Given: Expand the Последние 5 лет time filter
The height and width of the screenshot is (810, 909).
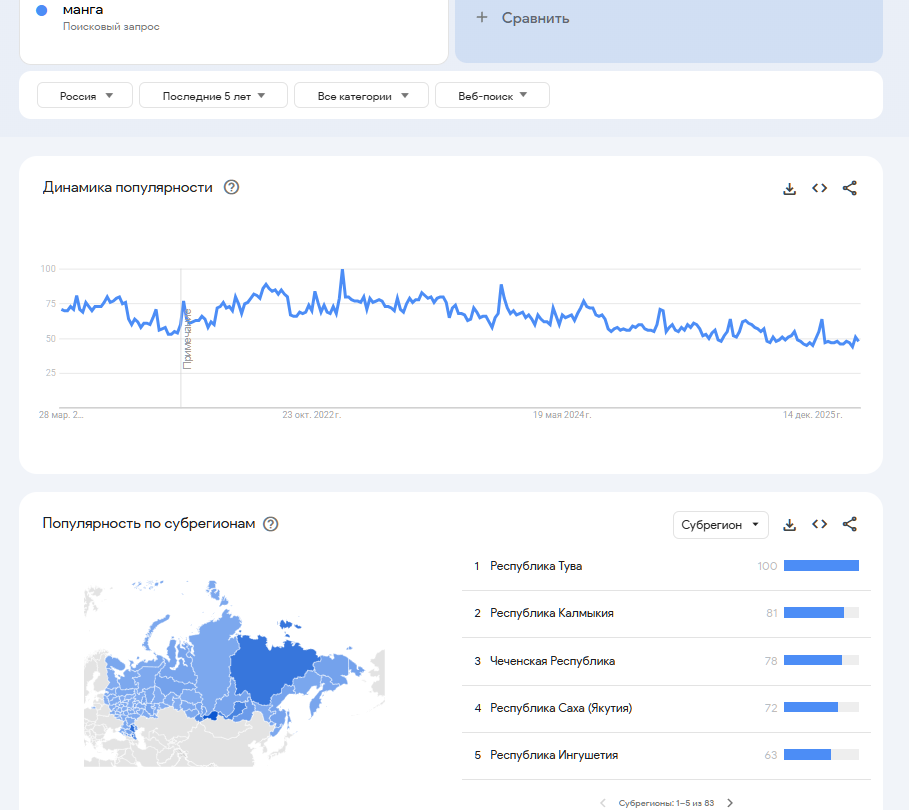Looking at the screenshot, I should [213, 96].
